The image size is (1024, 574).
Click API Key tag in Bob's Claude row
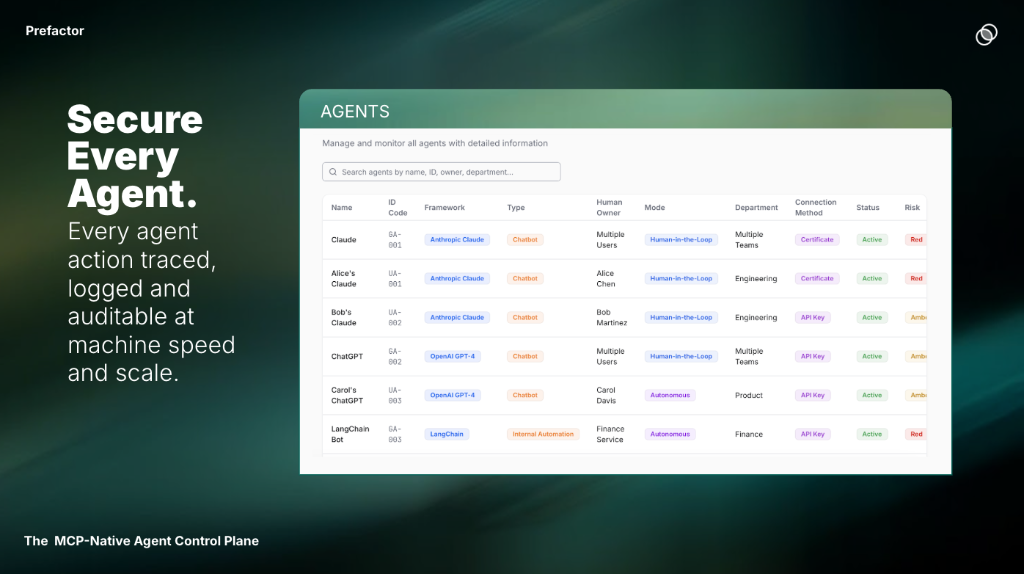[812, 317]
